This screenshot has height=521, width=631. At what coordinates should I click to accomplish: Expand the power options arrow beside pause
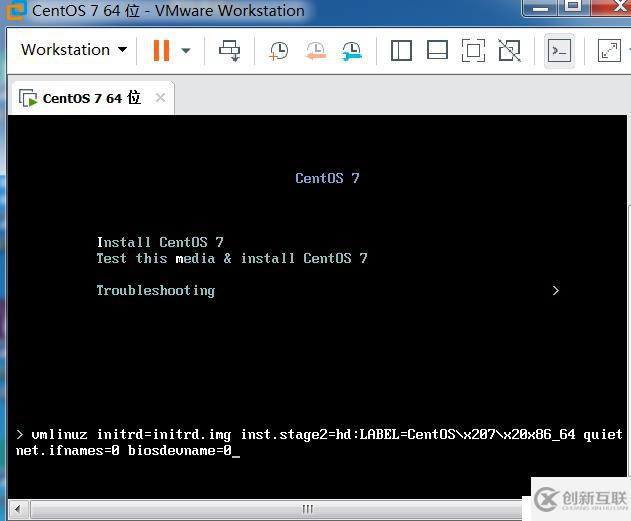186,51
